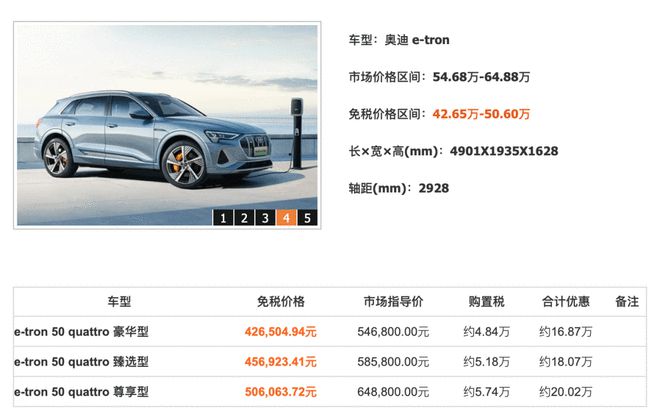The image size is (660, 420).
Task: Click the 备注 column header
Action: pos(627,302)
